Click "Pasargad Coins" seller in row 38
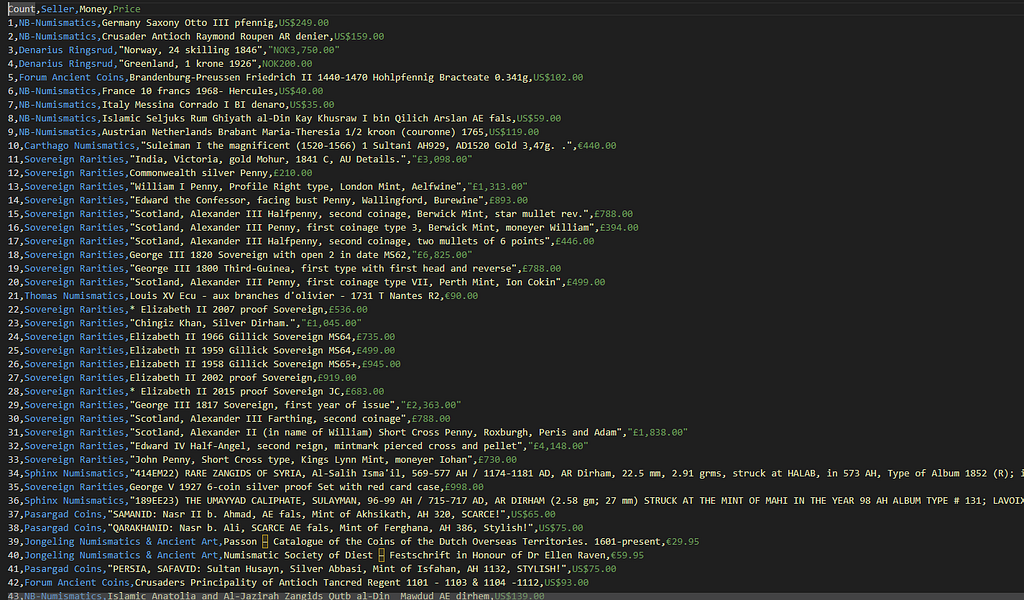The height and width of the screenshot is (600, 1024). [63, 530]
